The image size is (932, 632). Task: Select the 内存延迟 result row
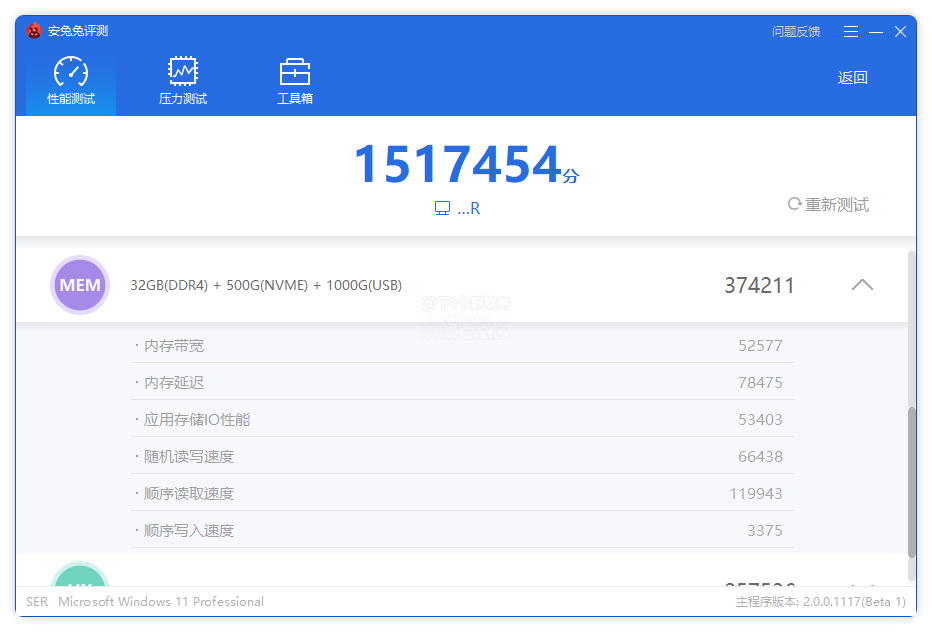462,383
